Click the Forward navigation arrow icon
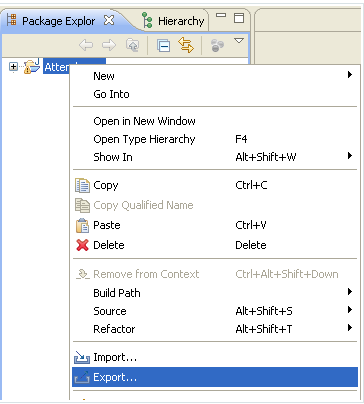Viewport: 364px width, 404px height. [109, 45]
